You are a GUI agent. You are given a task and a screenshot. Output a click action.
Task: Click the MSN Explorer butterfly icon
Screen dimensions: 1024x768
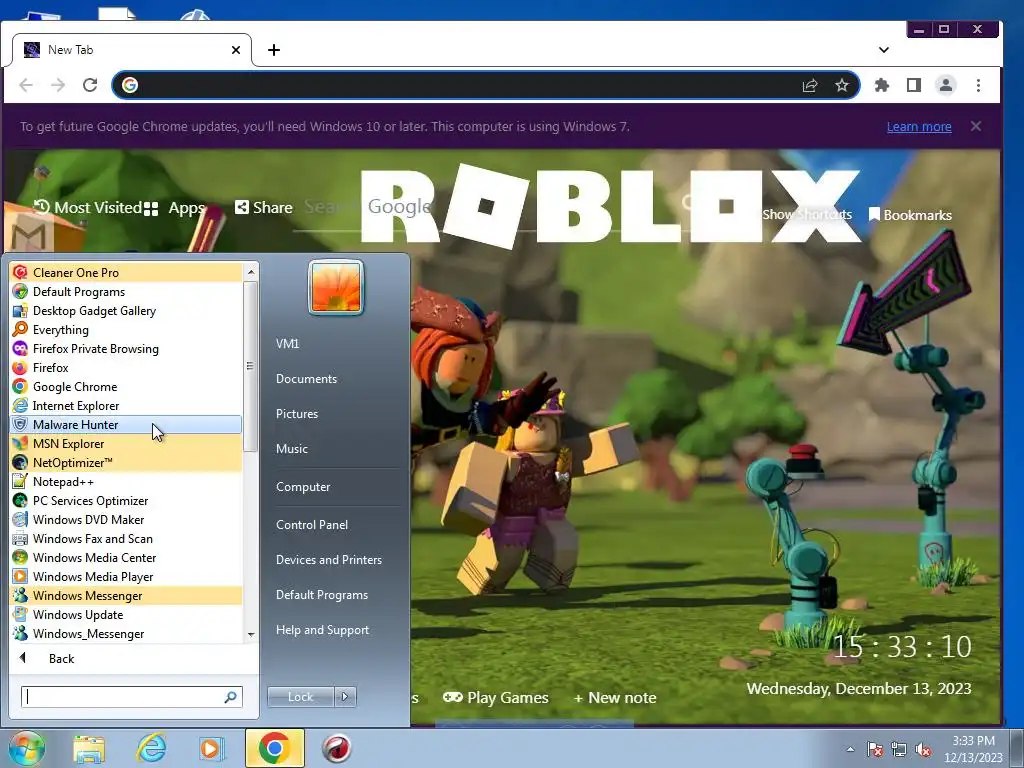pyautogui.click(x=20, y=443)
